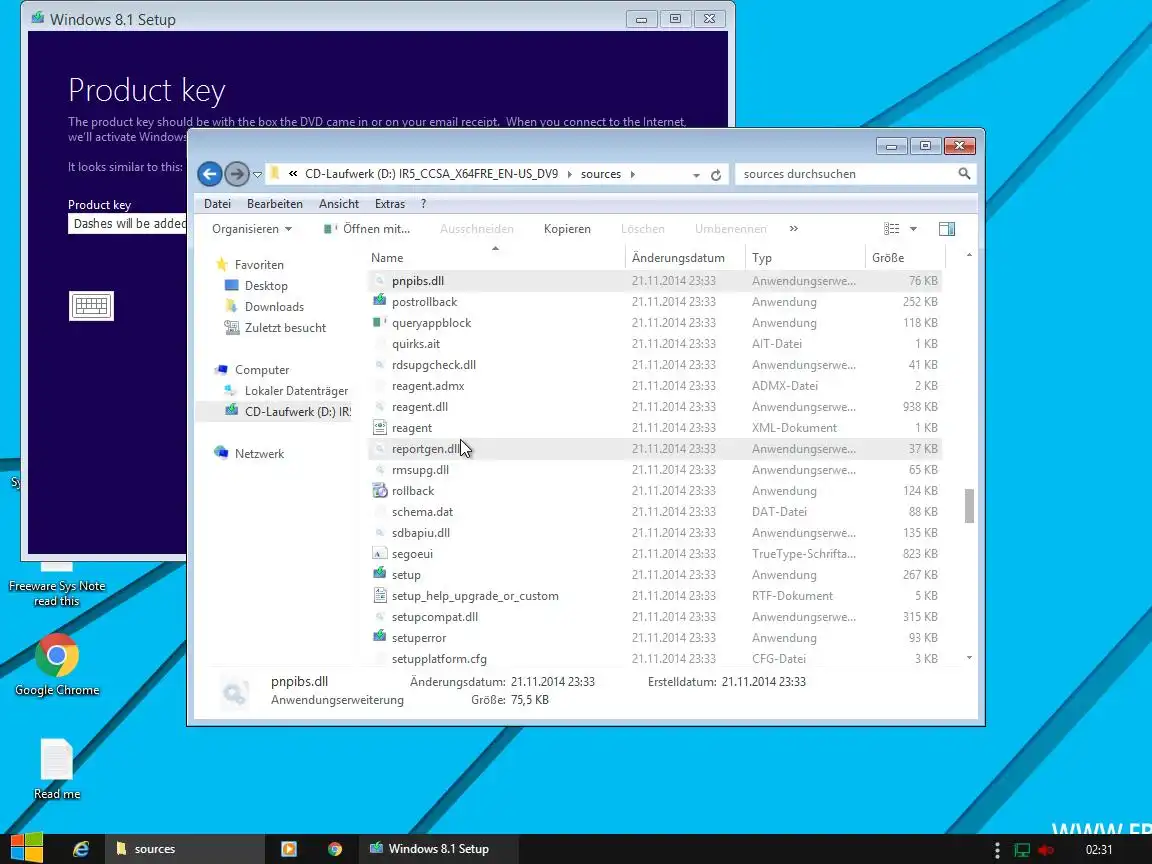The height and width of the screenshot is (864, 1152).
Task: Click the search magnifier icon
Action: pos(964,174)
